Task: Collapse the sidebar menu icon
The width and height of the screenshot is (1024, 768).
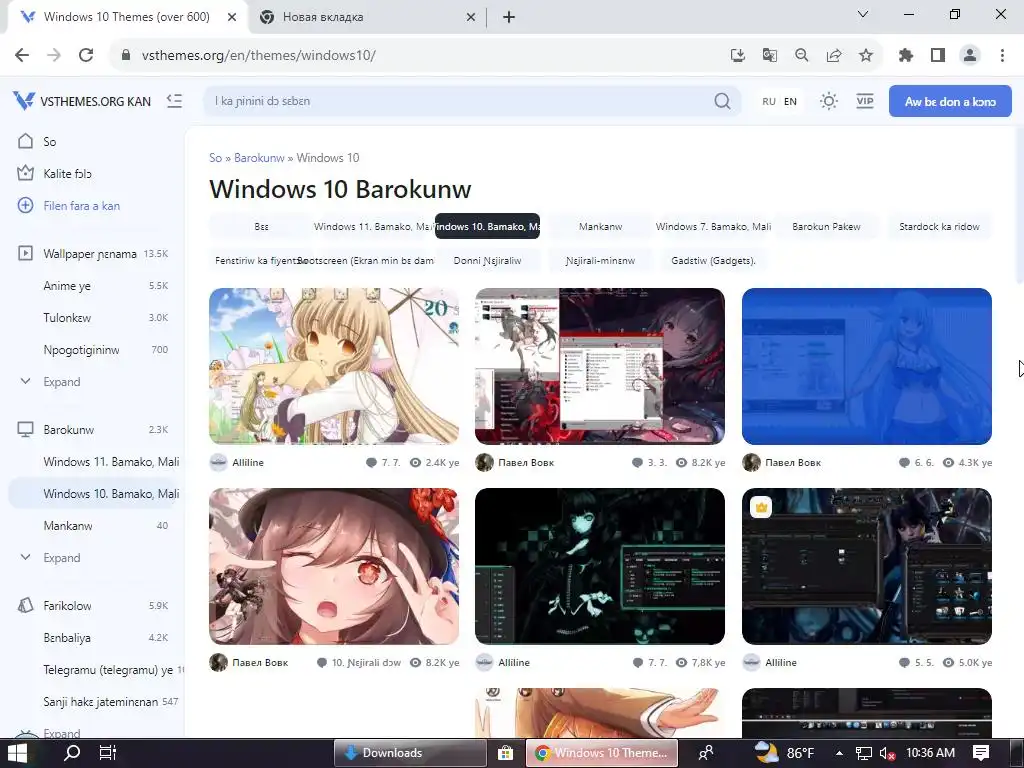Action: point(174,101)
